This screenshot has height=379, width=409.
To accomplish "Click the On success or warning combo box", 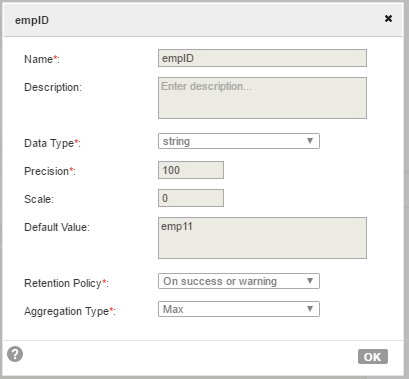I will [239, 281].
